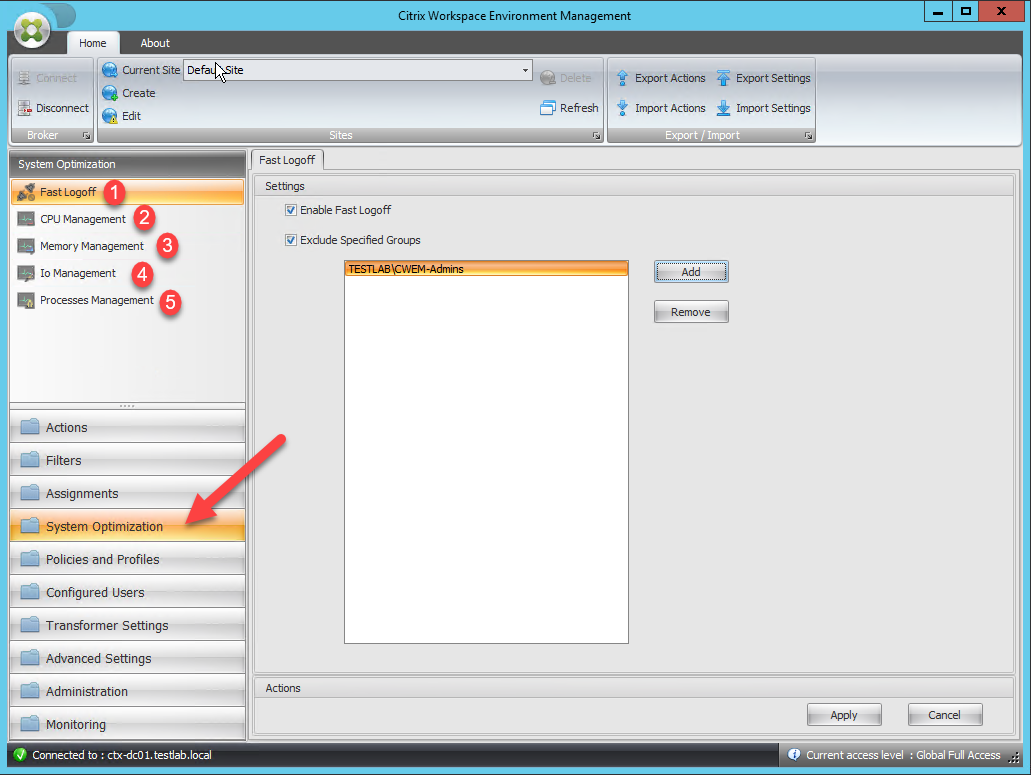Click the Add button
Viewport: 1031px width, 775px height.
[x=691, y=271]
